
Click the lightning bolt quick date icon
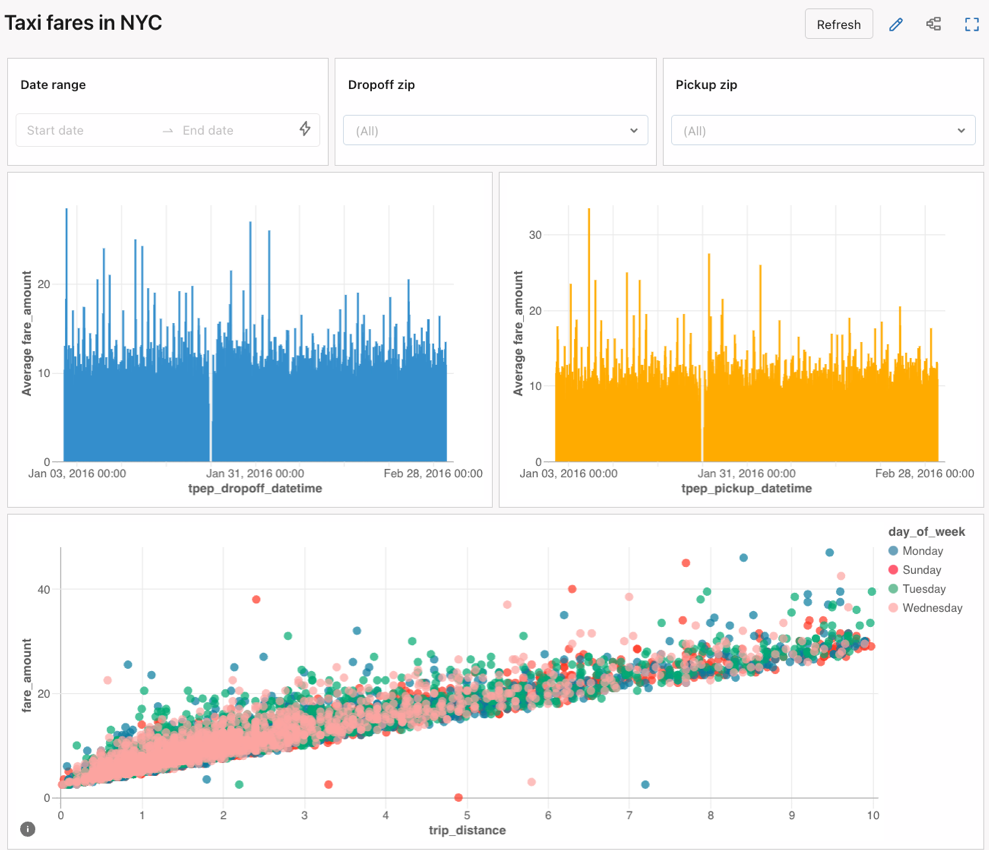tap(305, 129)
